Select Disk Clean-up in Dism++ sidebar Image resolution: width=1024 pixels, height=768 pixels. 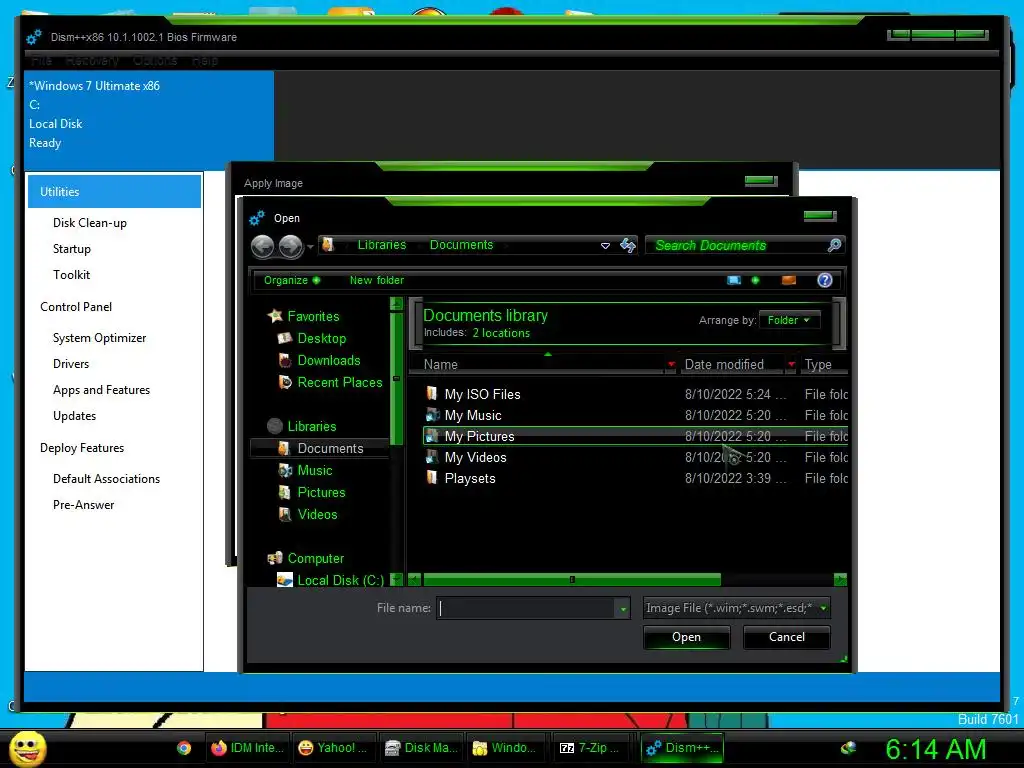pos(89,223)
